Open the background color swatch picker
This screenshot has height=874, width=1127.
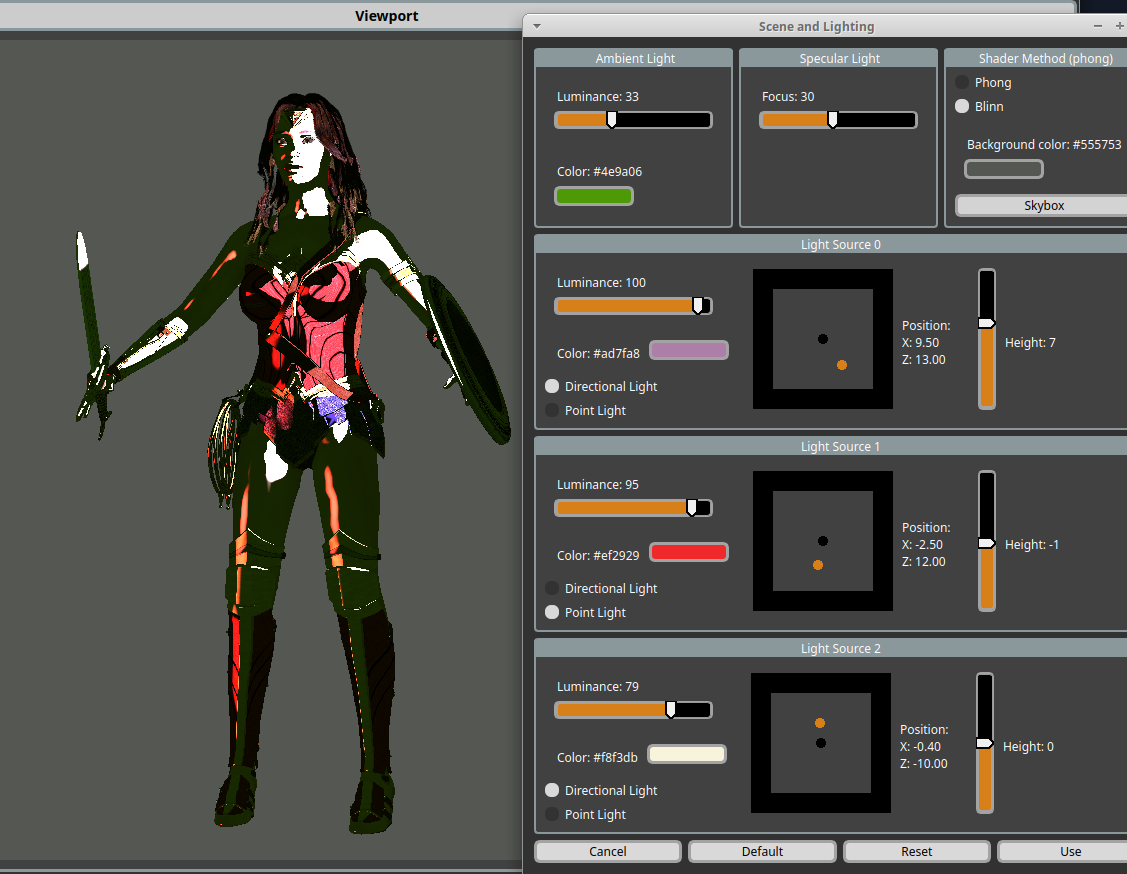pyautogui.click(x=1003, y=169)
